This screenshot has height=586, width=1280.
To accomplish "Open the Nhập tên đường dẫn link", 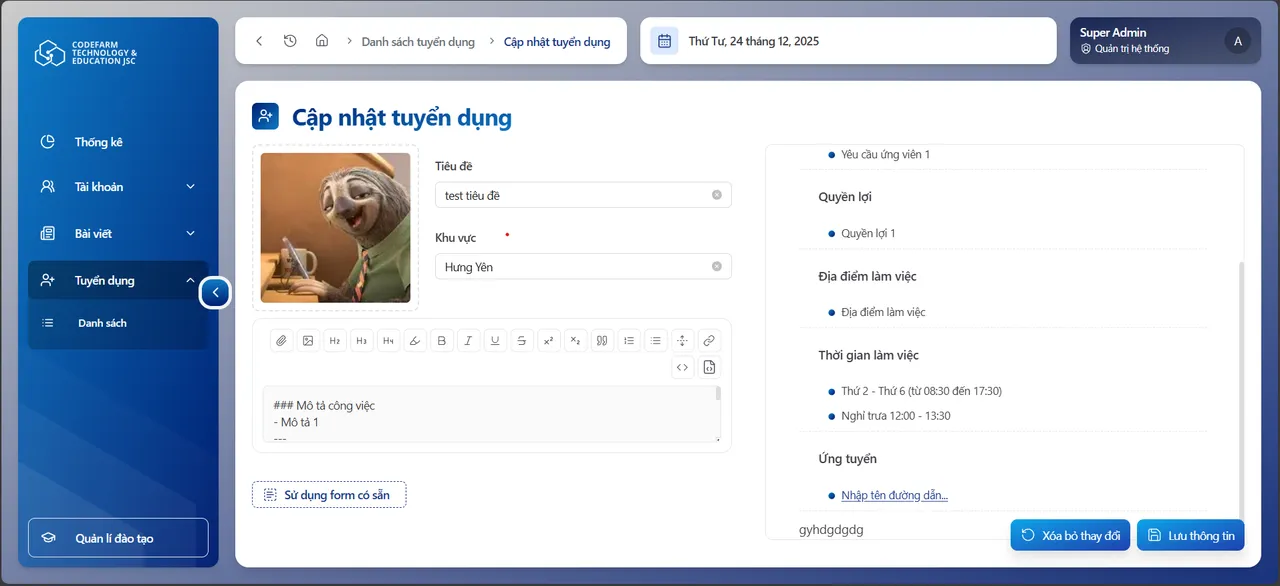I will pos(893,494).
